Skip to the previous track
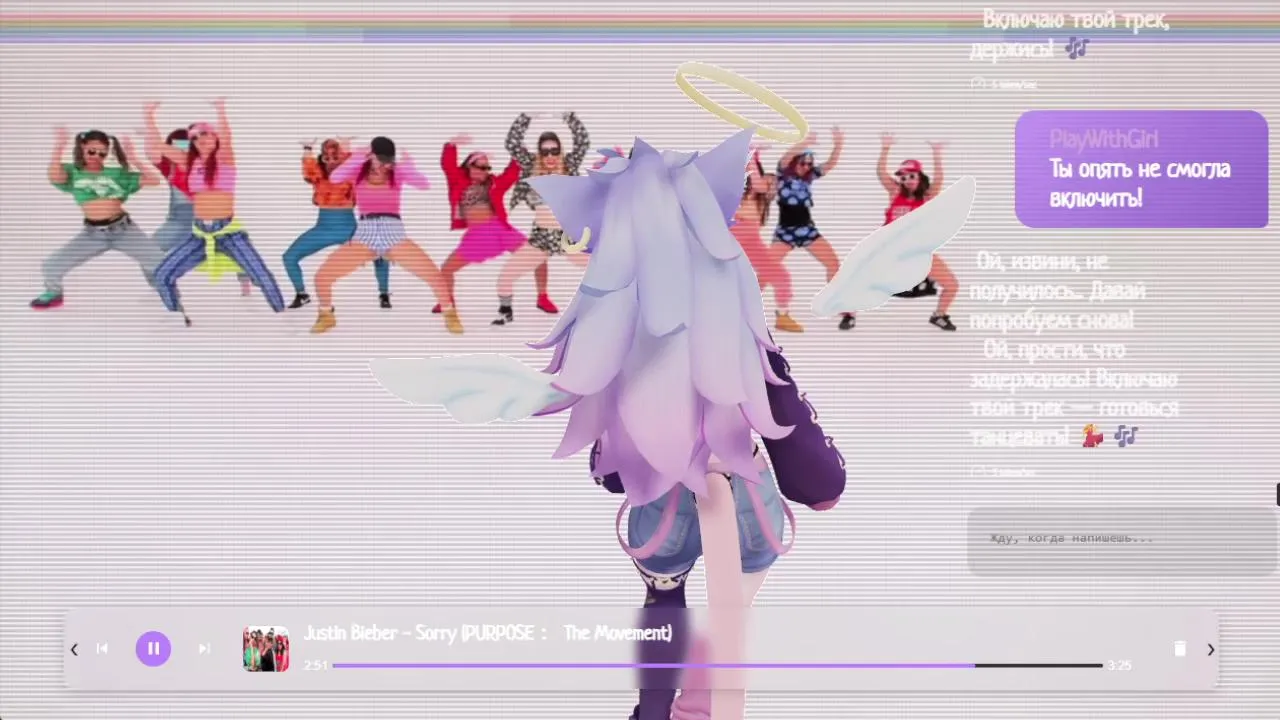The height and width of the screenshot is (720, 1280). (x=102, y=649)
